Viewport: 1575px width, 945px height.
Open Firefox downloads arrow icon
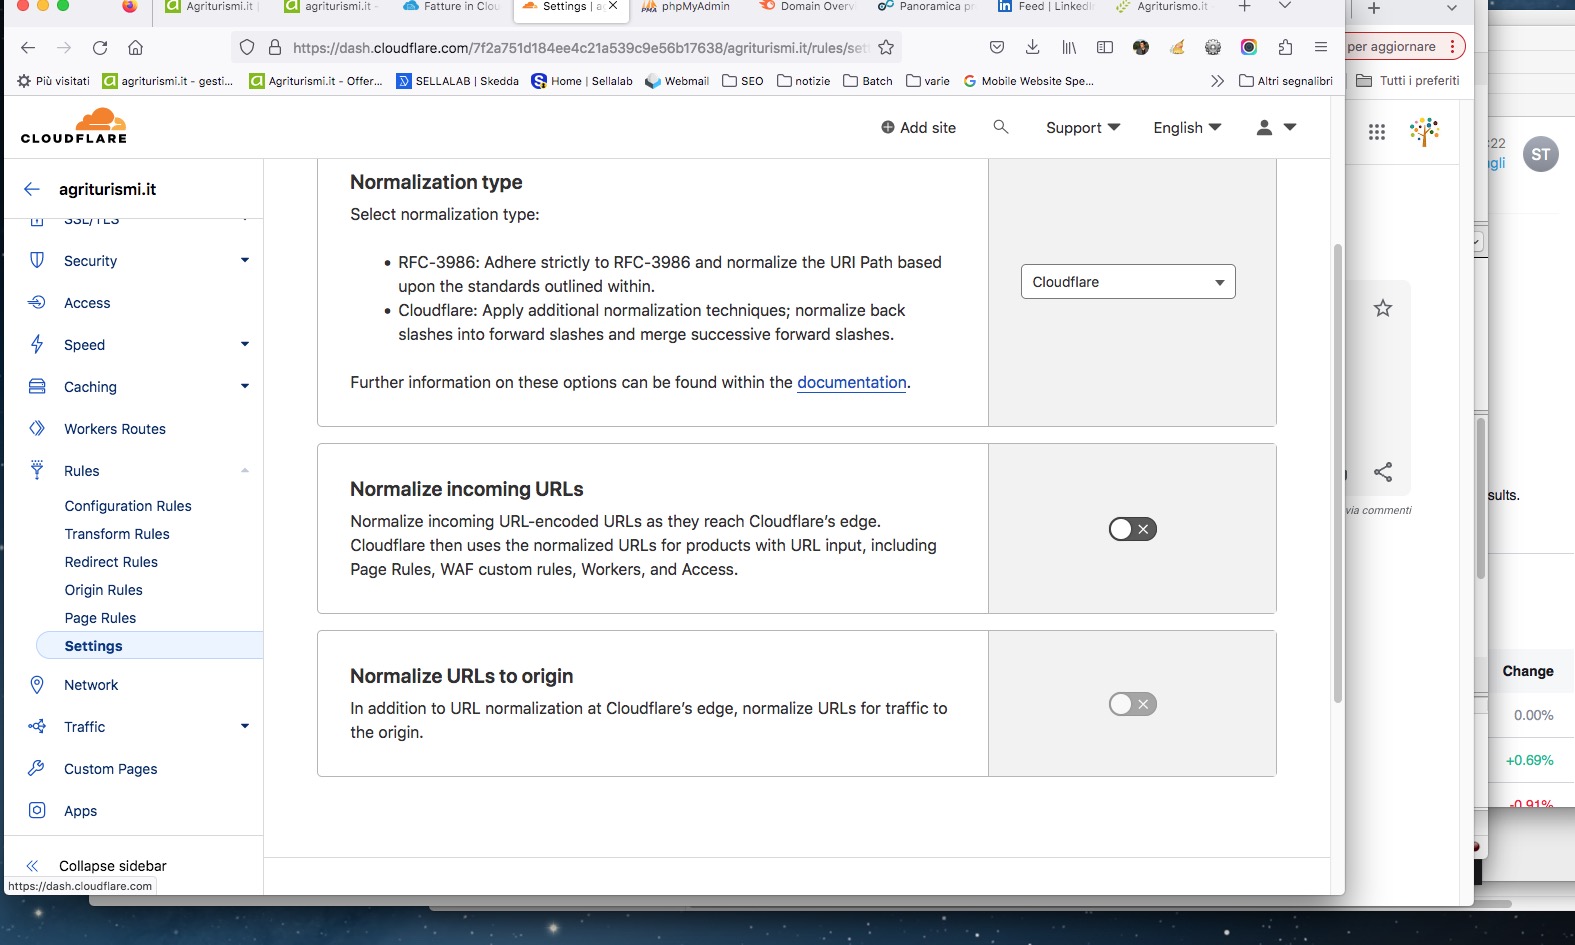click(x=1033, y=47)
